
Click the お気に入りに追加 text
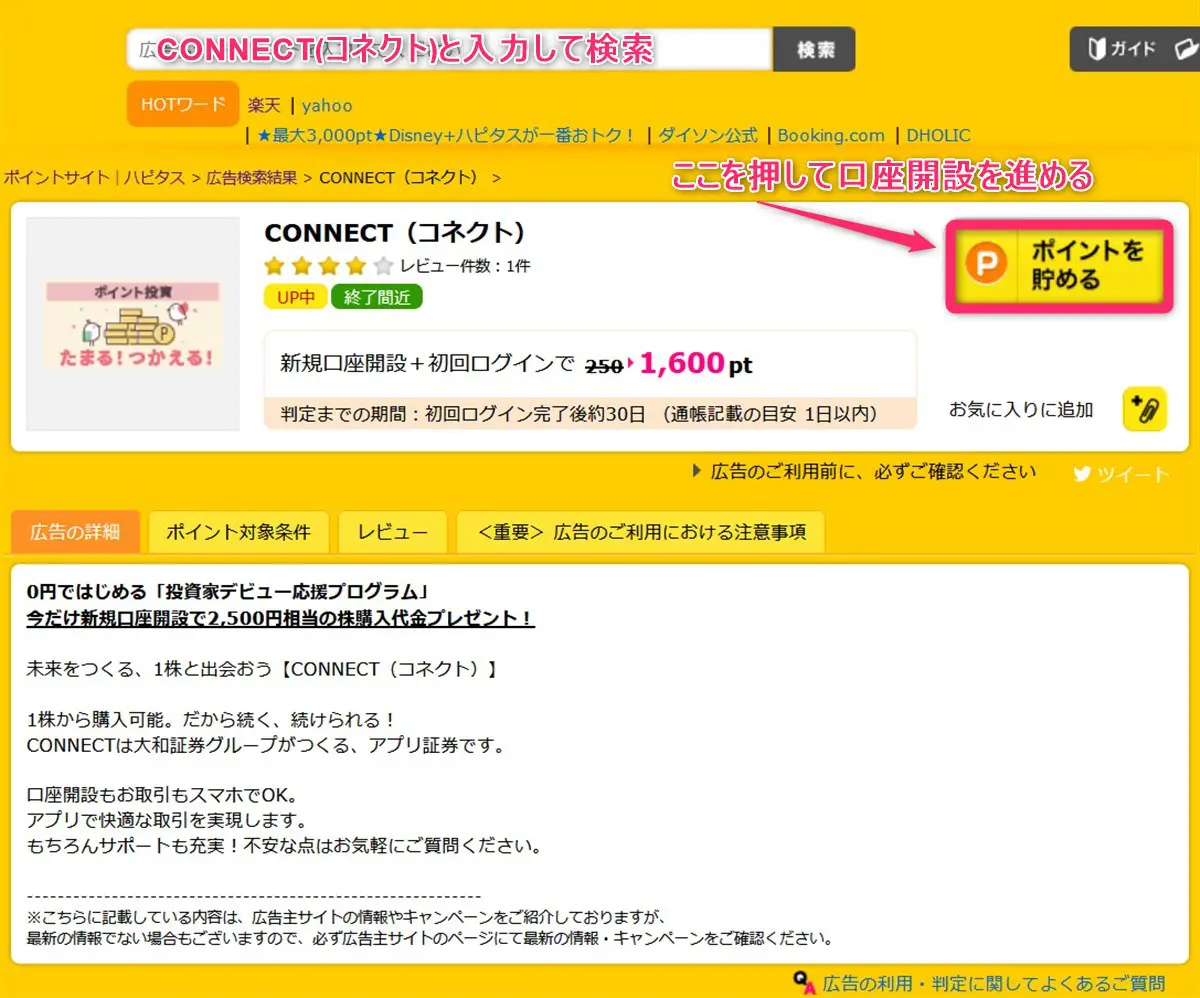click(1021, 409)
